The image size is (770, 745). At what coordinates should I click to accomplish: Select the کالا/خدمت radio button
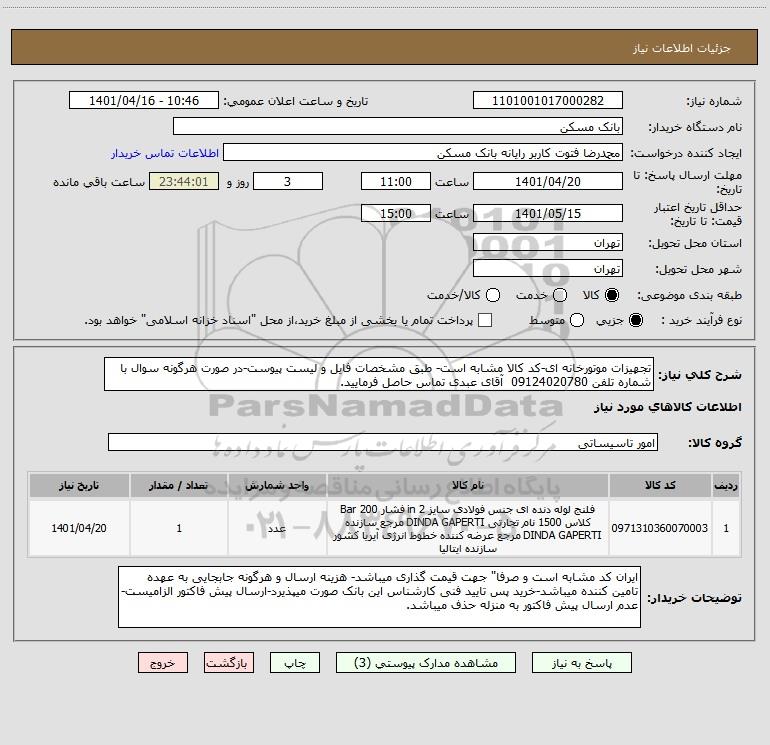493,295
